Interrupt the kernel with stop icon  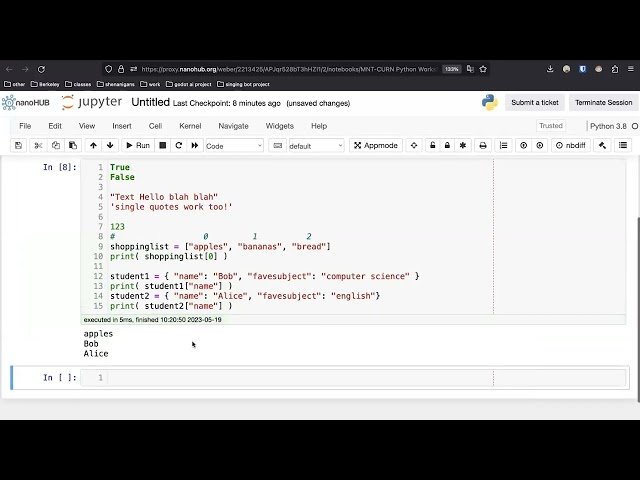pos(162,145)
